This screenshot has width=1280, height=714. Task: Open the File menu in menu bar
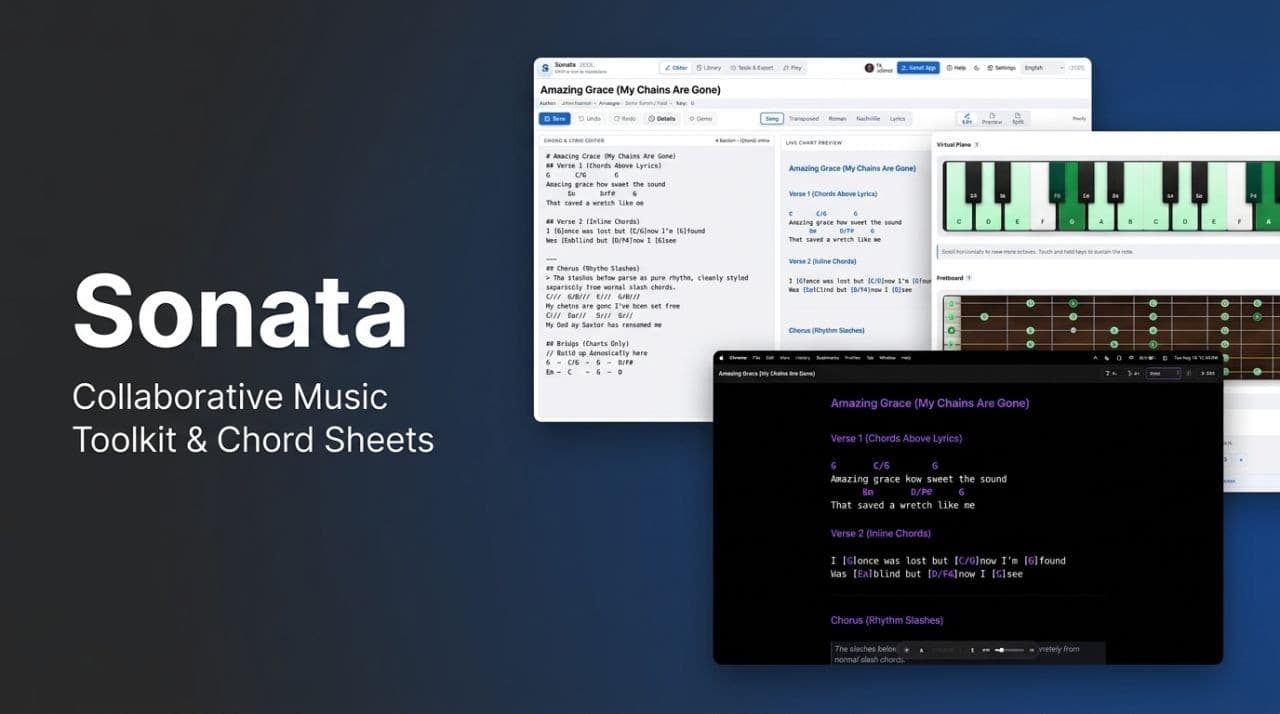[x=757, y=357]
